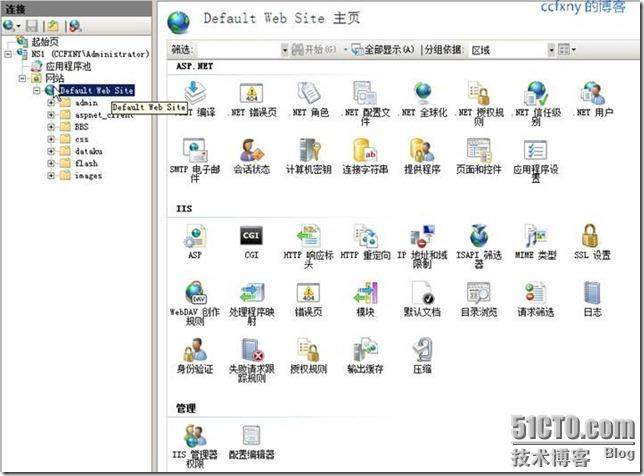Open the .NET 用户 icon
Image resolution: width=644 pixels, height=476 pixels.
[593, 99]
